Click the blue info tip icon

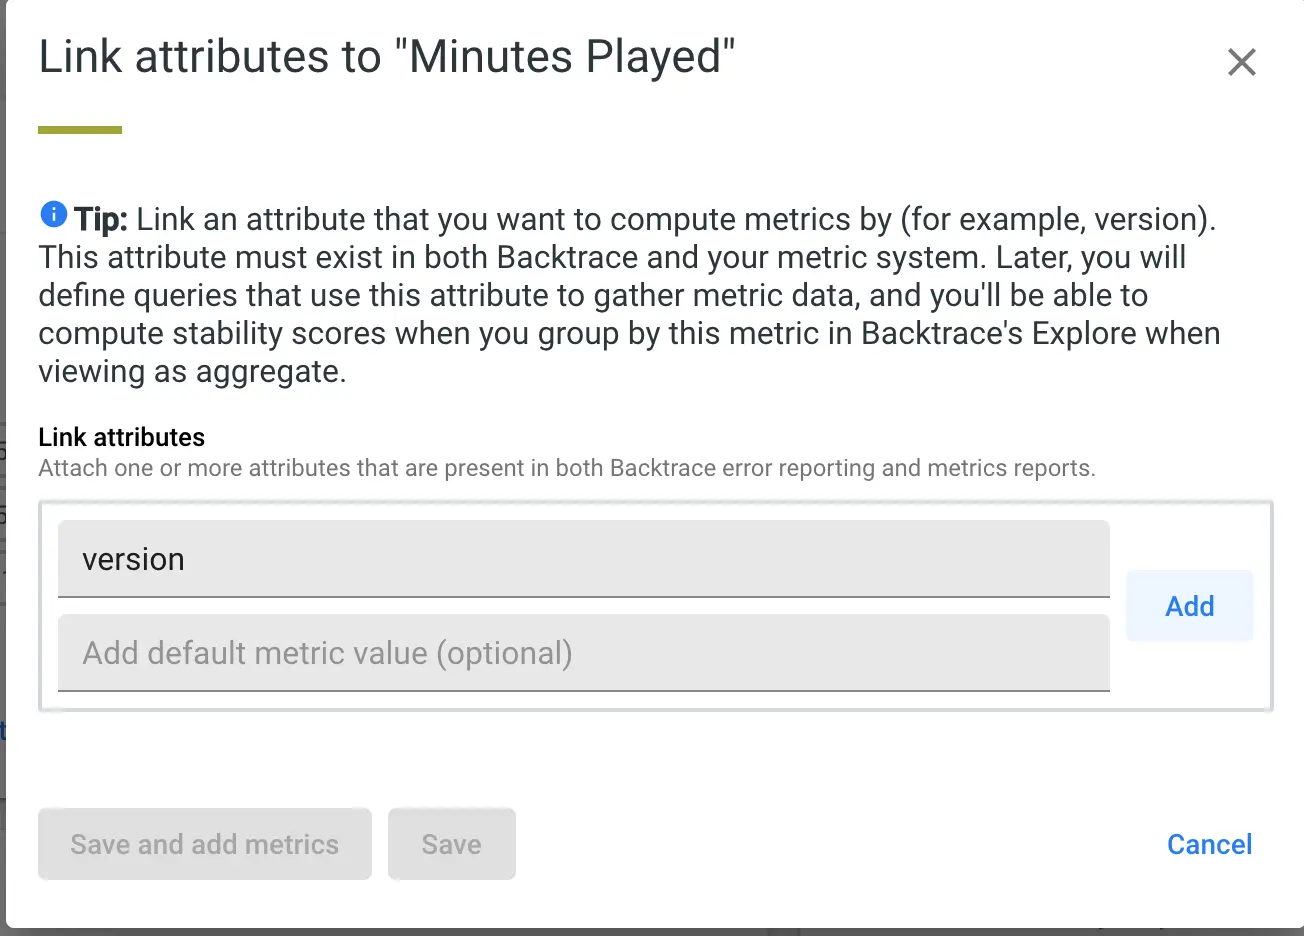click(53, 214)
